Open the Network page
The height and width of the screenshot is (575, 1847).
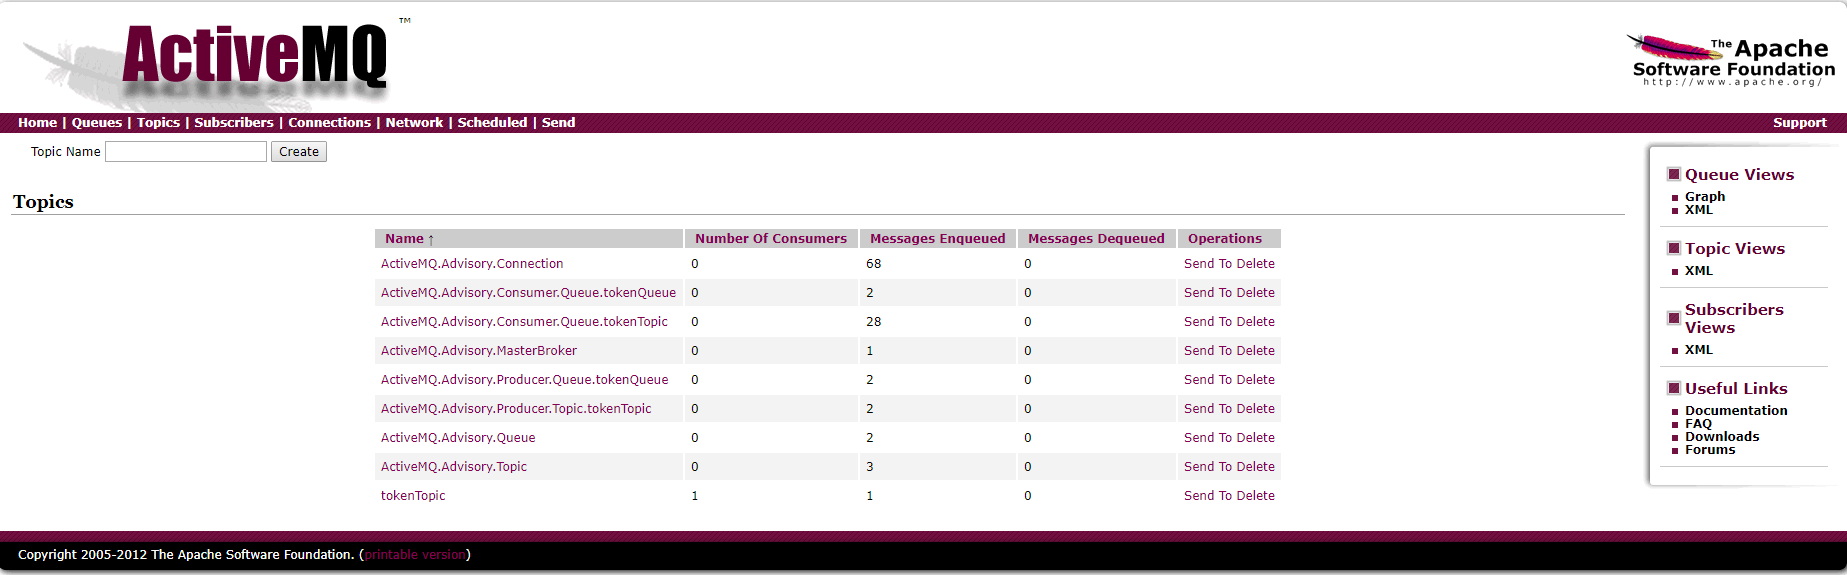(x=414, y=123)
